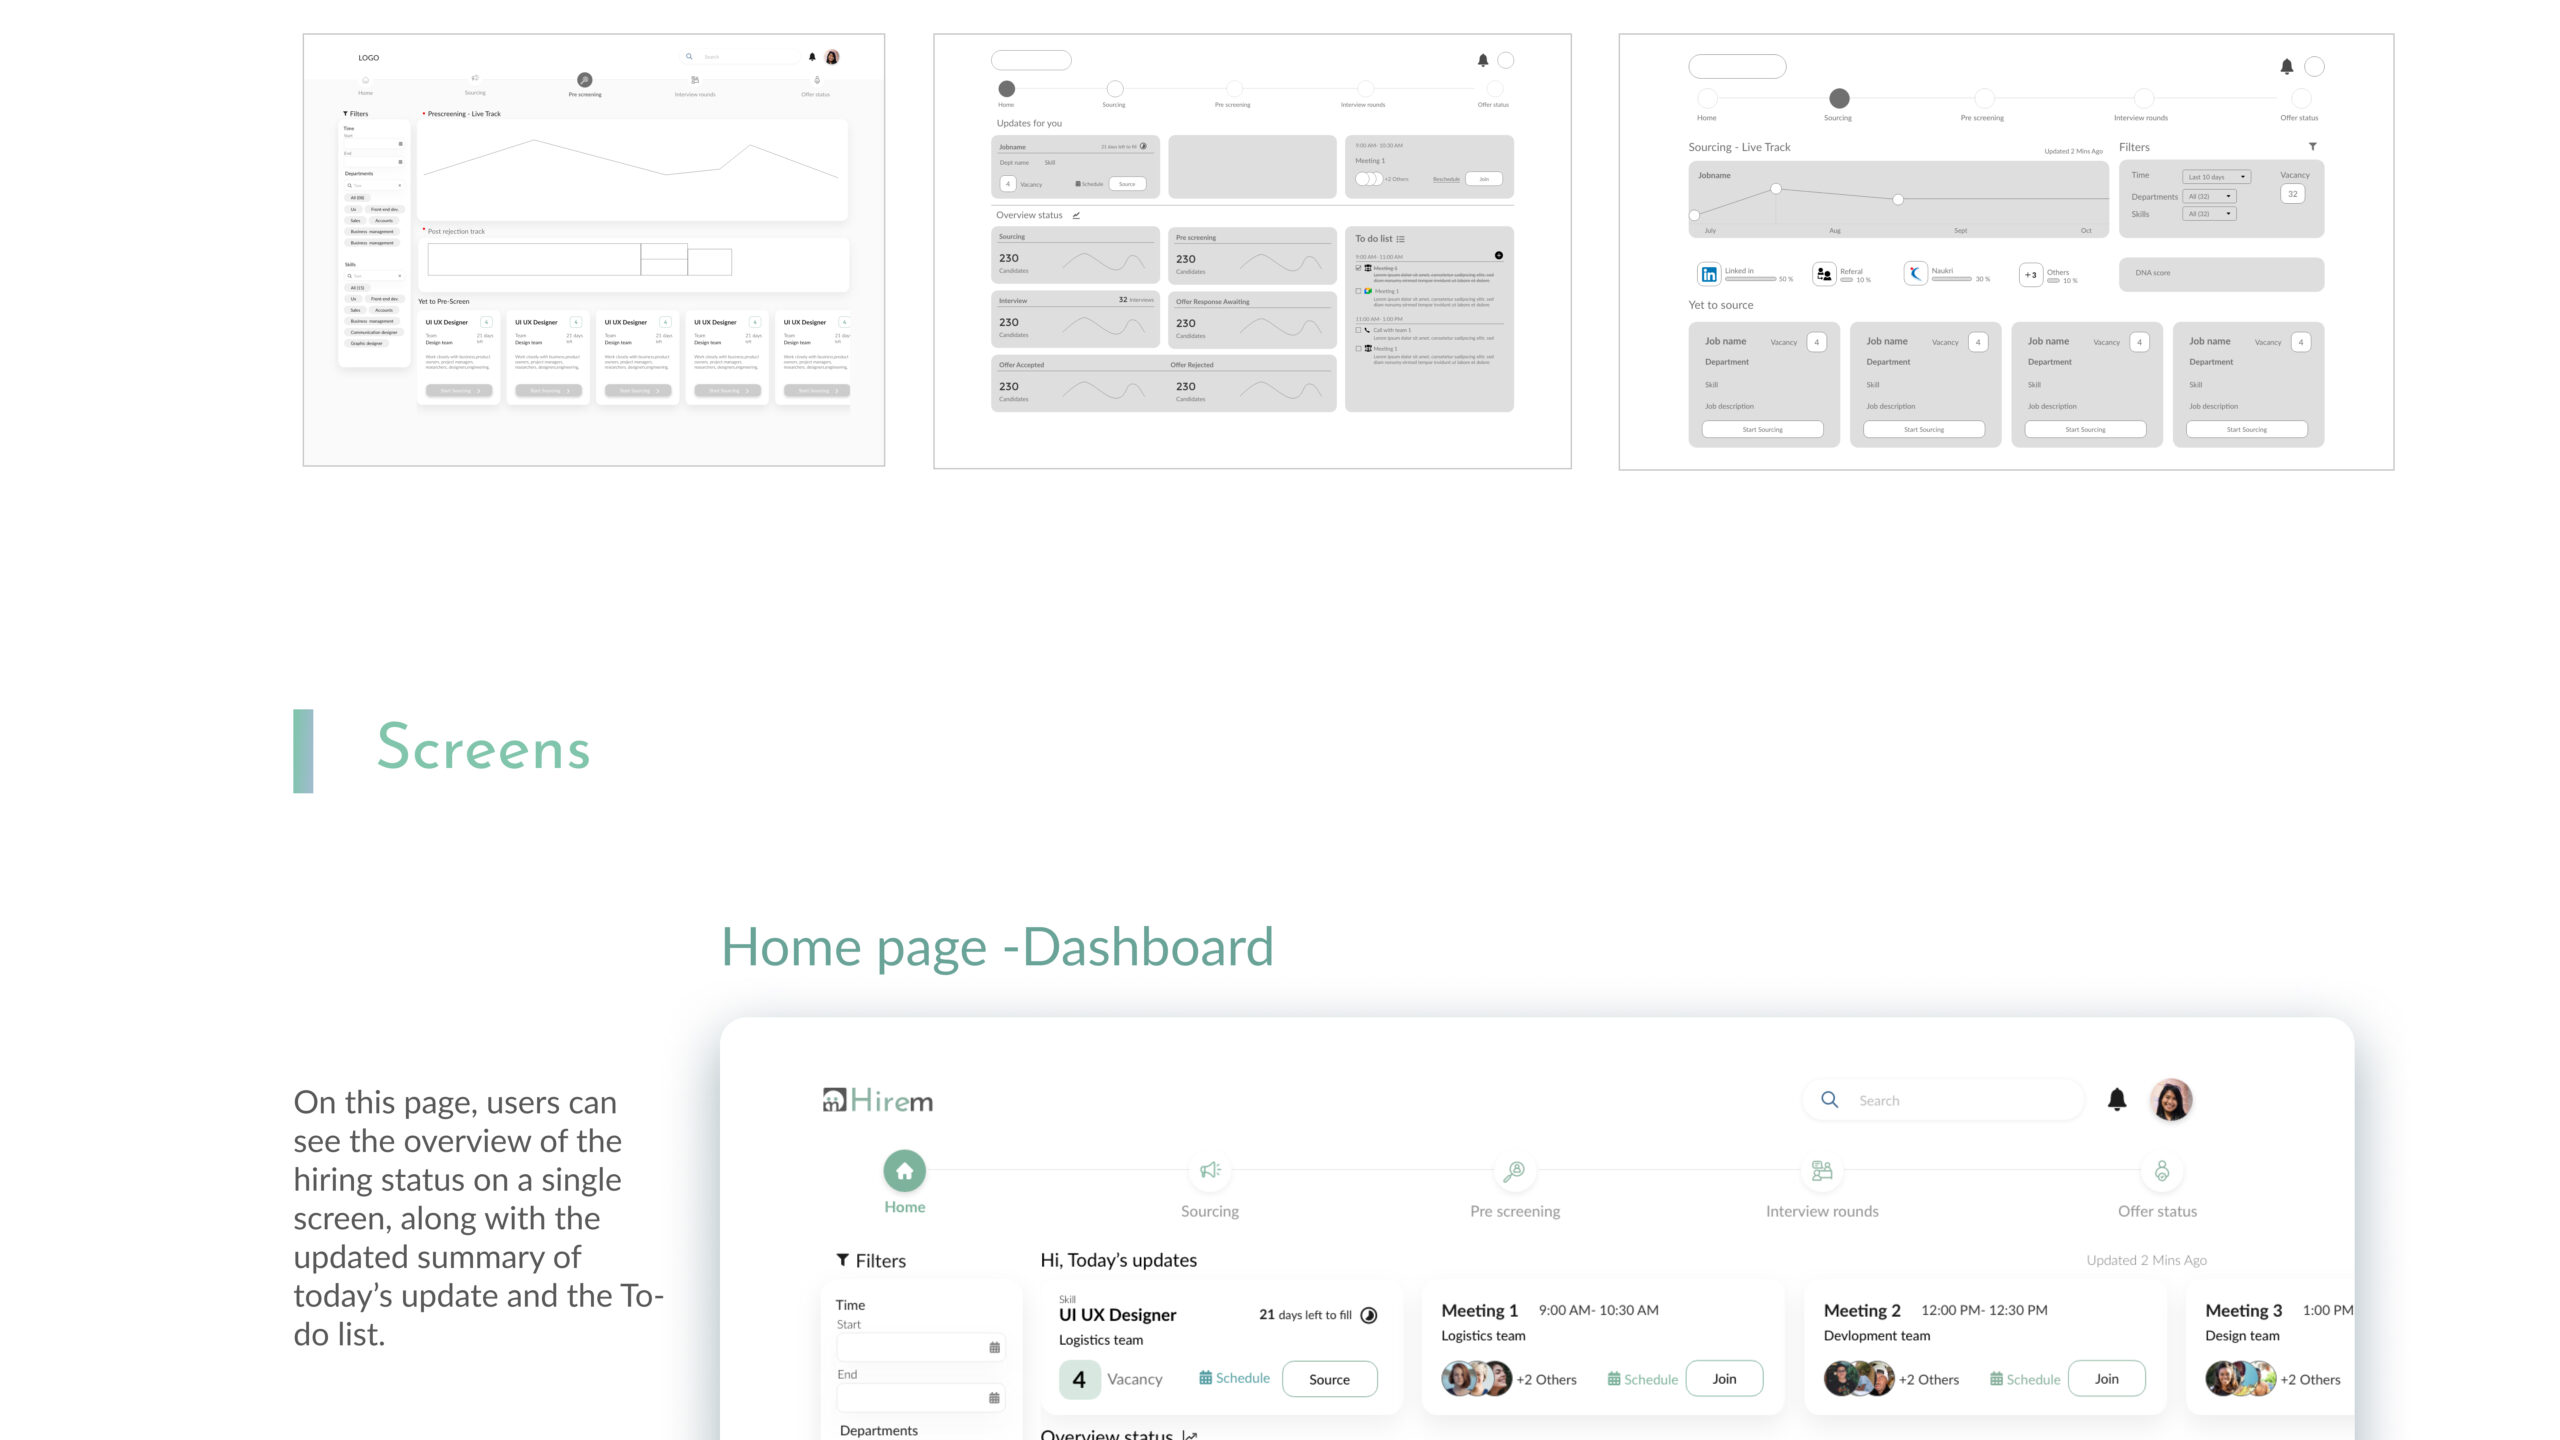Click Join button for Meeting 1
The width and height of the screenshot is (2560, 1440).
pos(1724,1379)
